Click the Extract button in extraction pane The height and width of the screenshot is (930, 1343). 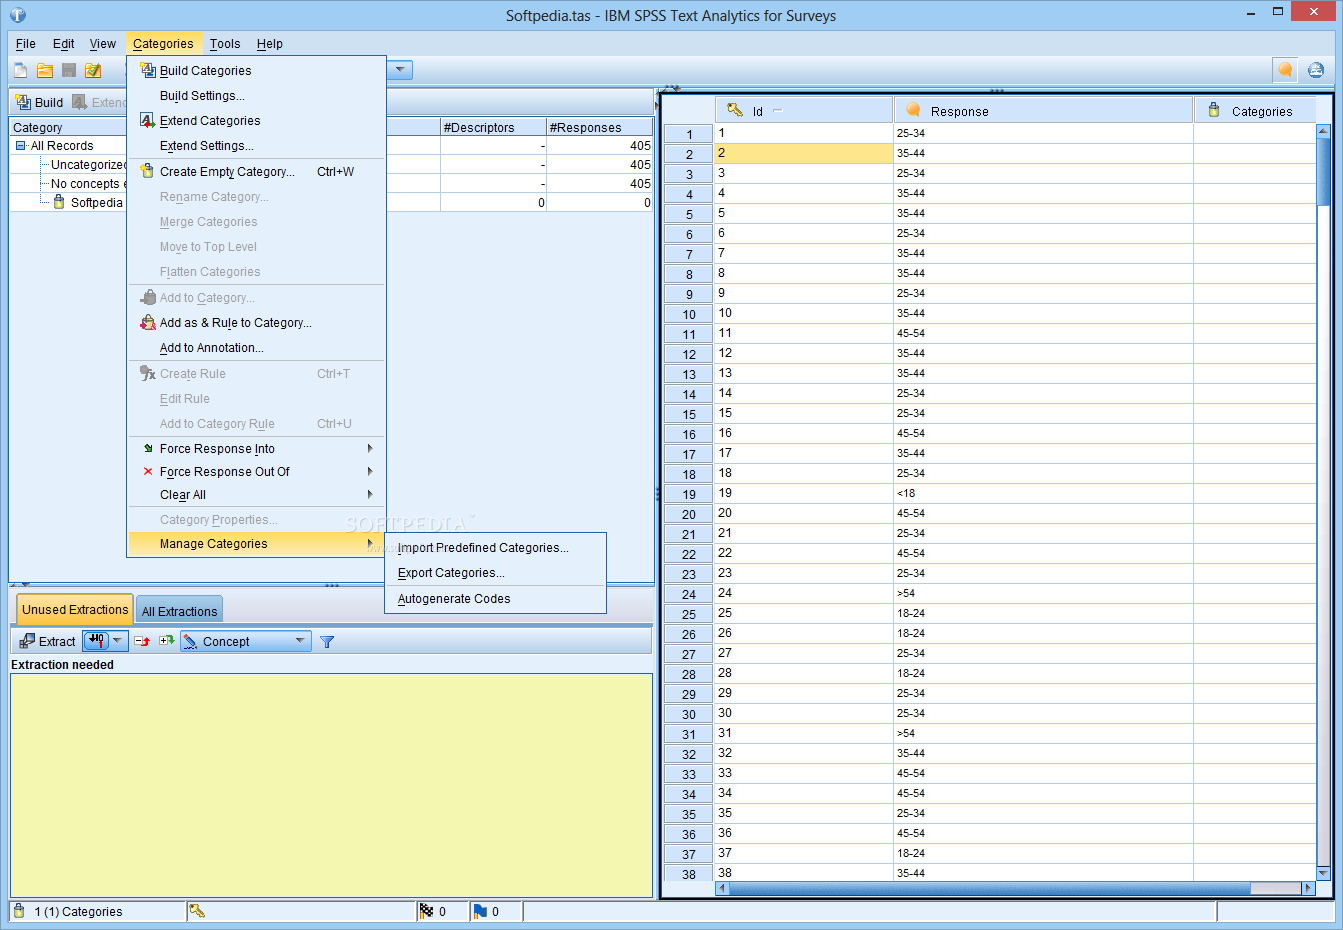point(47,641)
